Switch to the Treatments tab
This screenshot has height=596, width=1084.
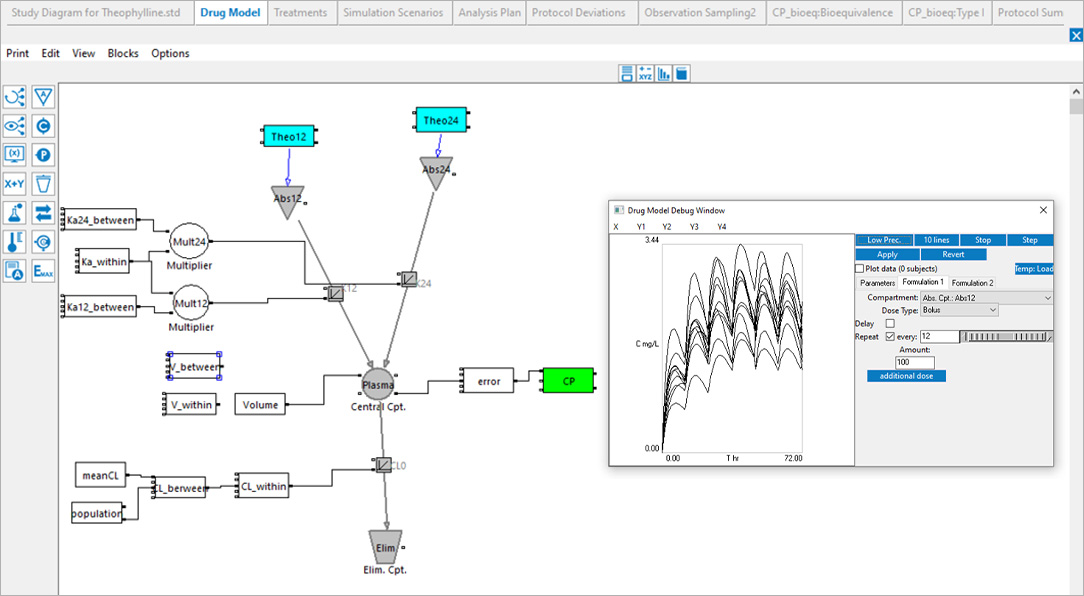pyautogui.click(x=301, y=12)
